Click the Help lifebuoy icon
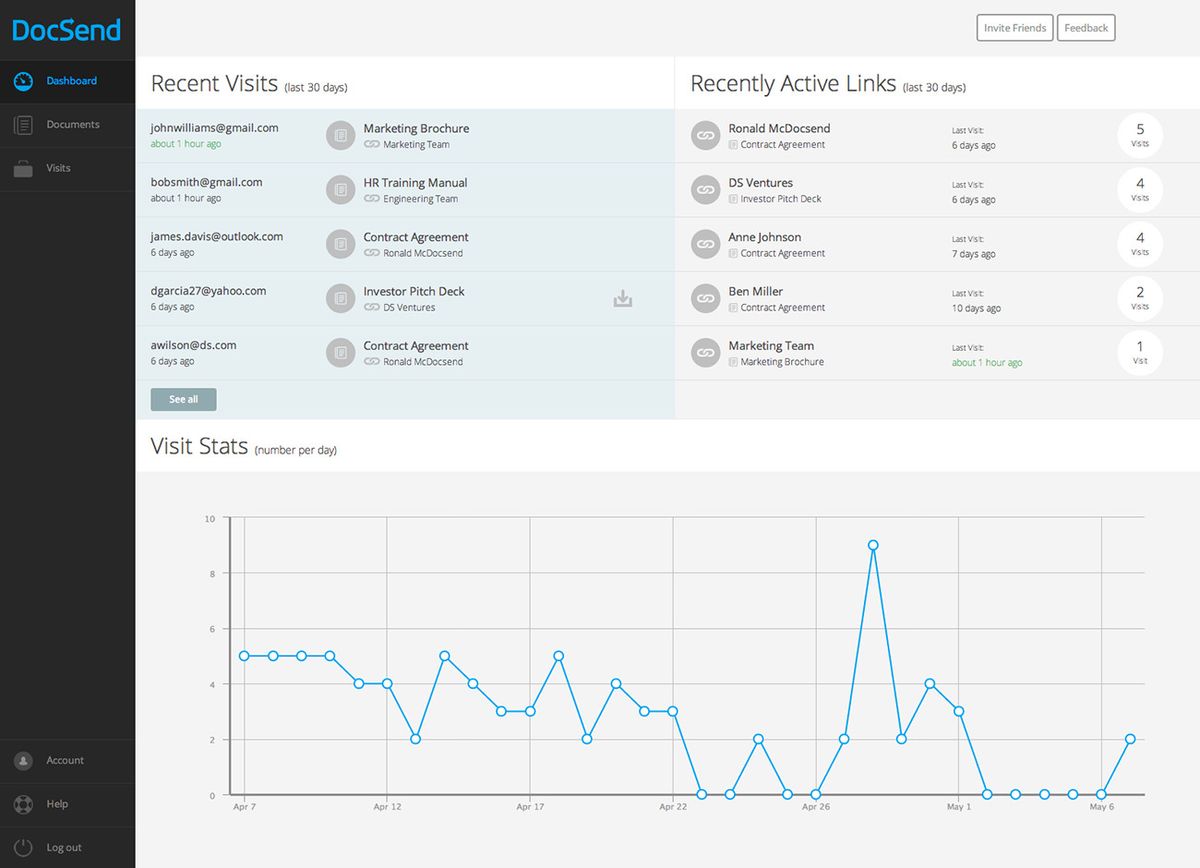Image resolution: width=1200 pixels, height=868 pixels. pyautogui.click(x=24, y=804)
